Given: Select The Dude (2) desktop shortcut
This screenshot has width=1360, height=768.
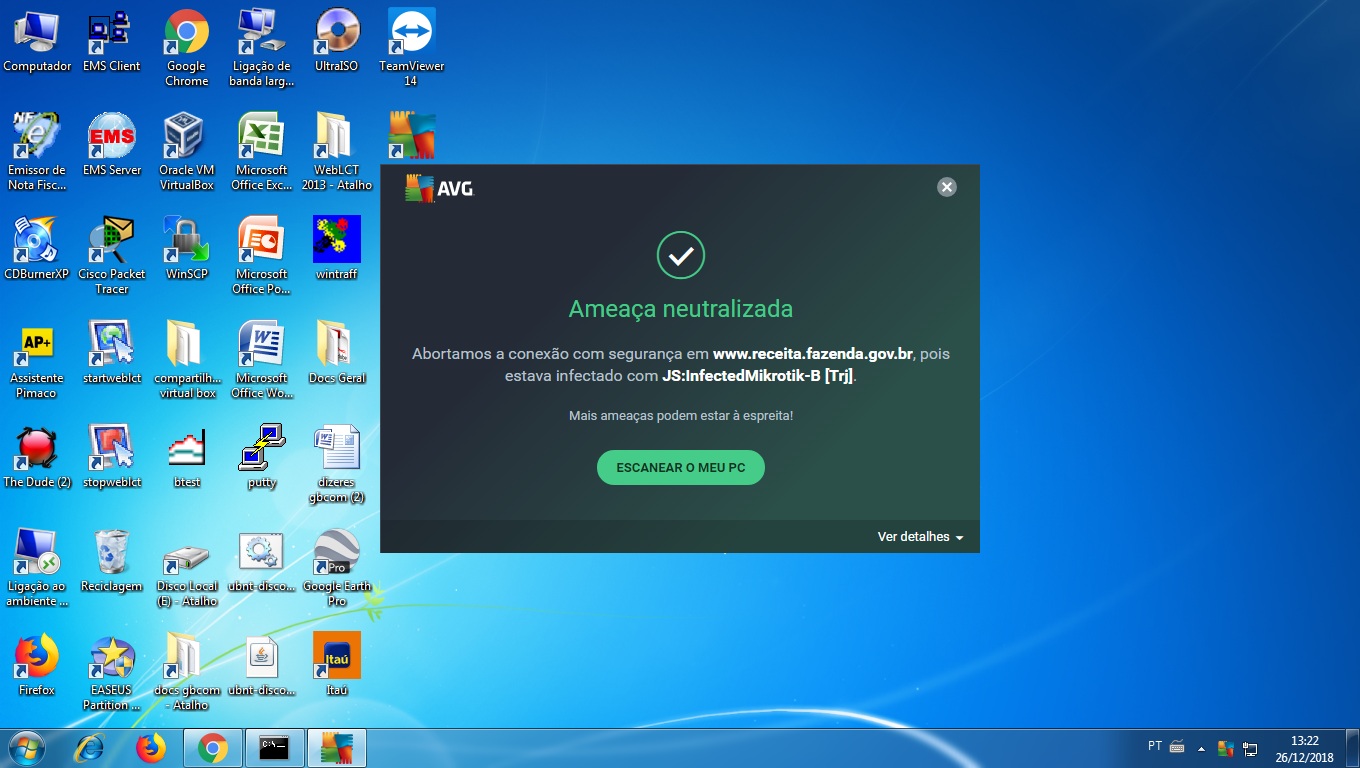Looking at the screenshot, I should point(37,457).
